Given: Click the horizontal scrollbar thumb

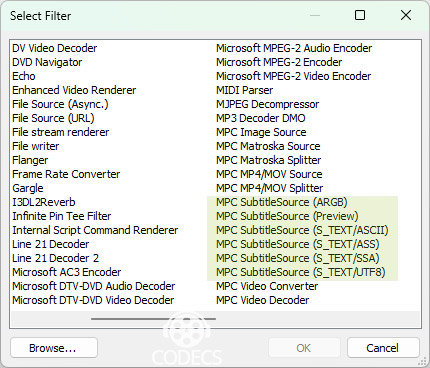Looking at the screenshot, I should pyautogui.click(x=153, y=319).
